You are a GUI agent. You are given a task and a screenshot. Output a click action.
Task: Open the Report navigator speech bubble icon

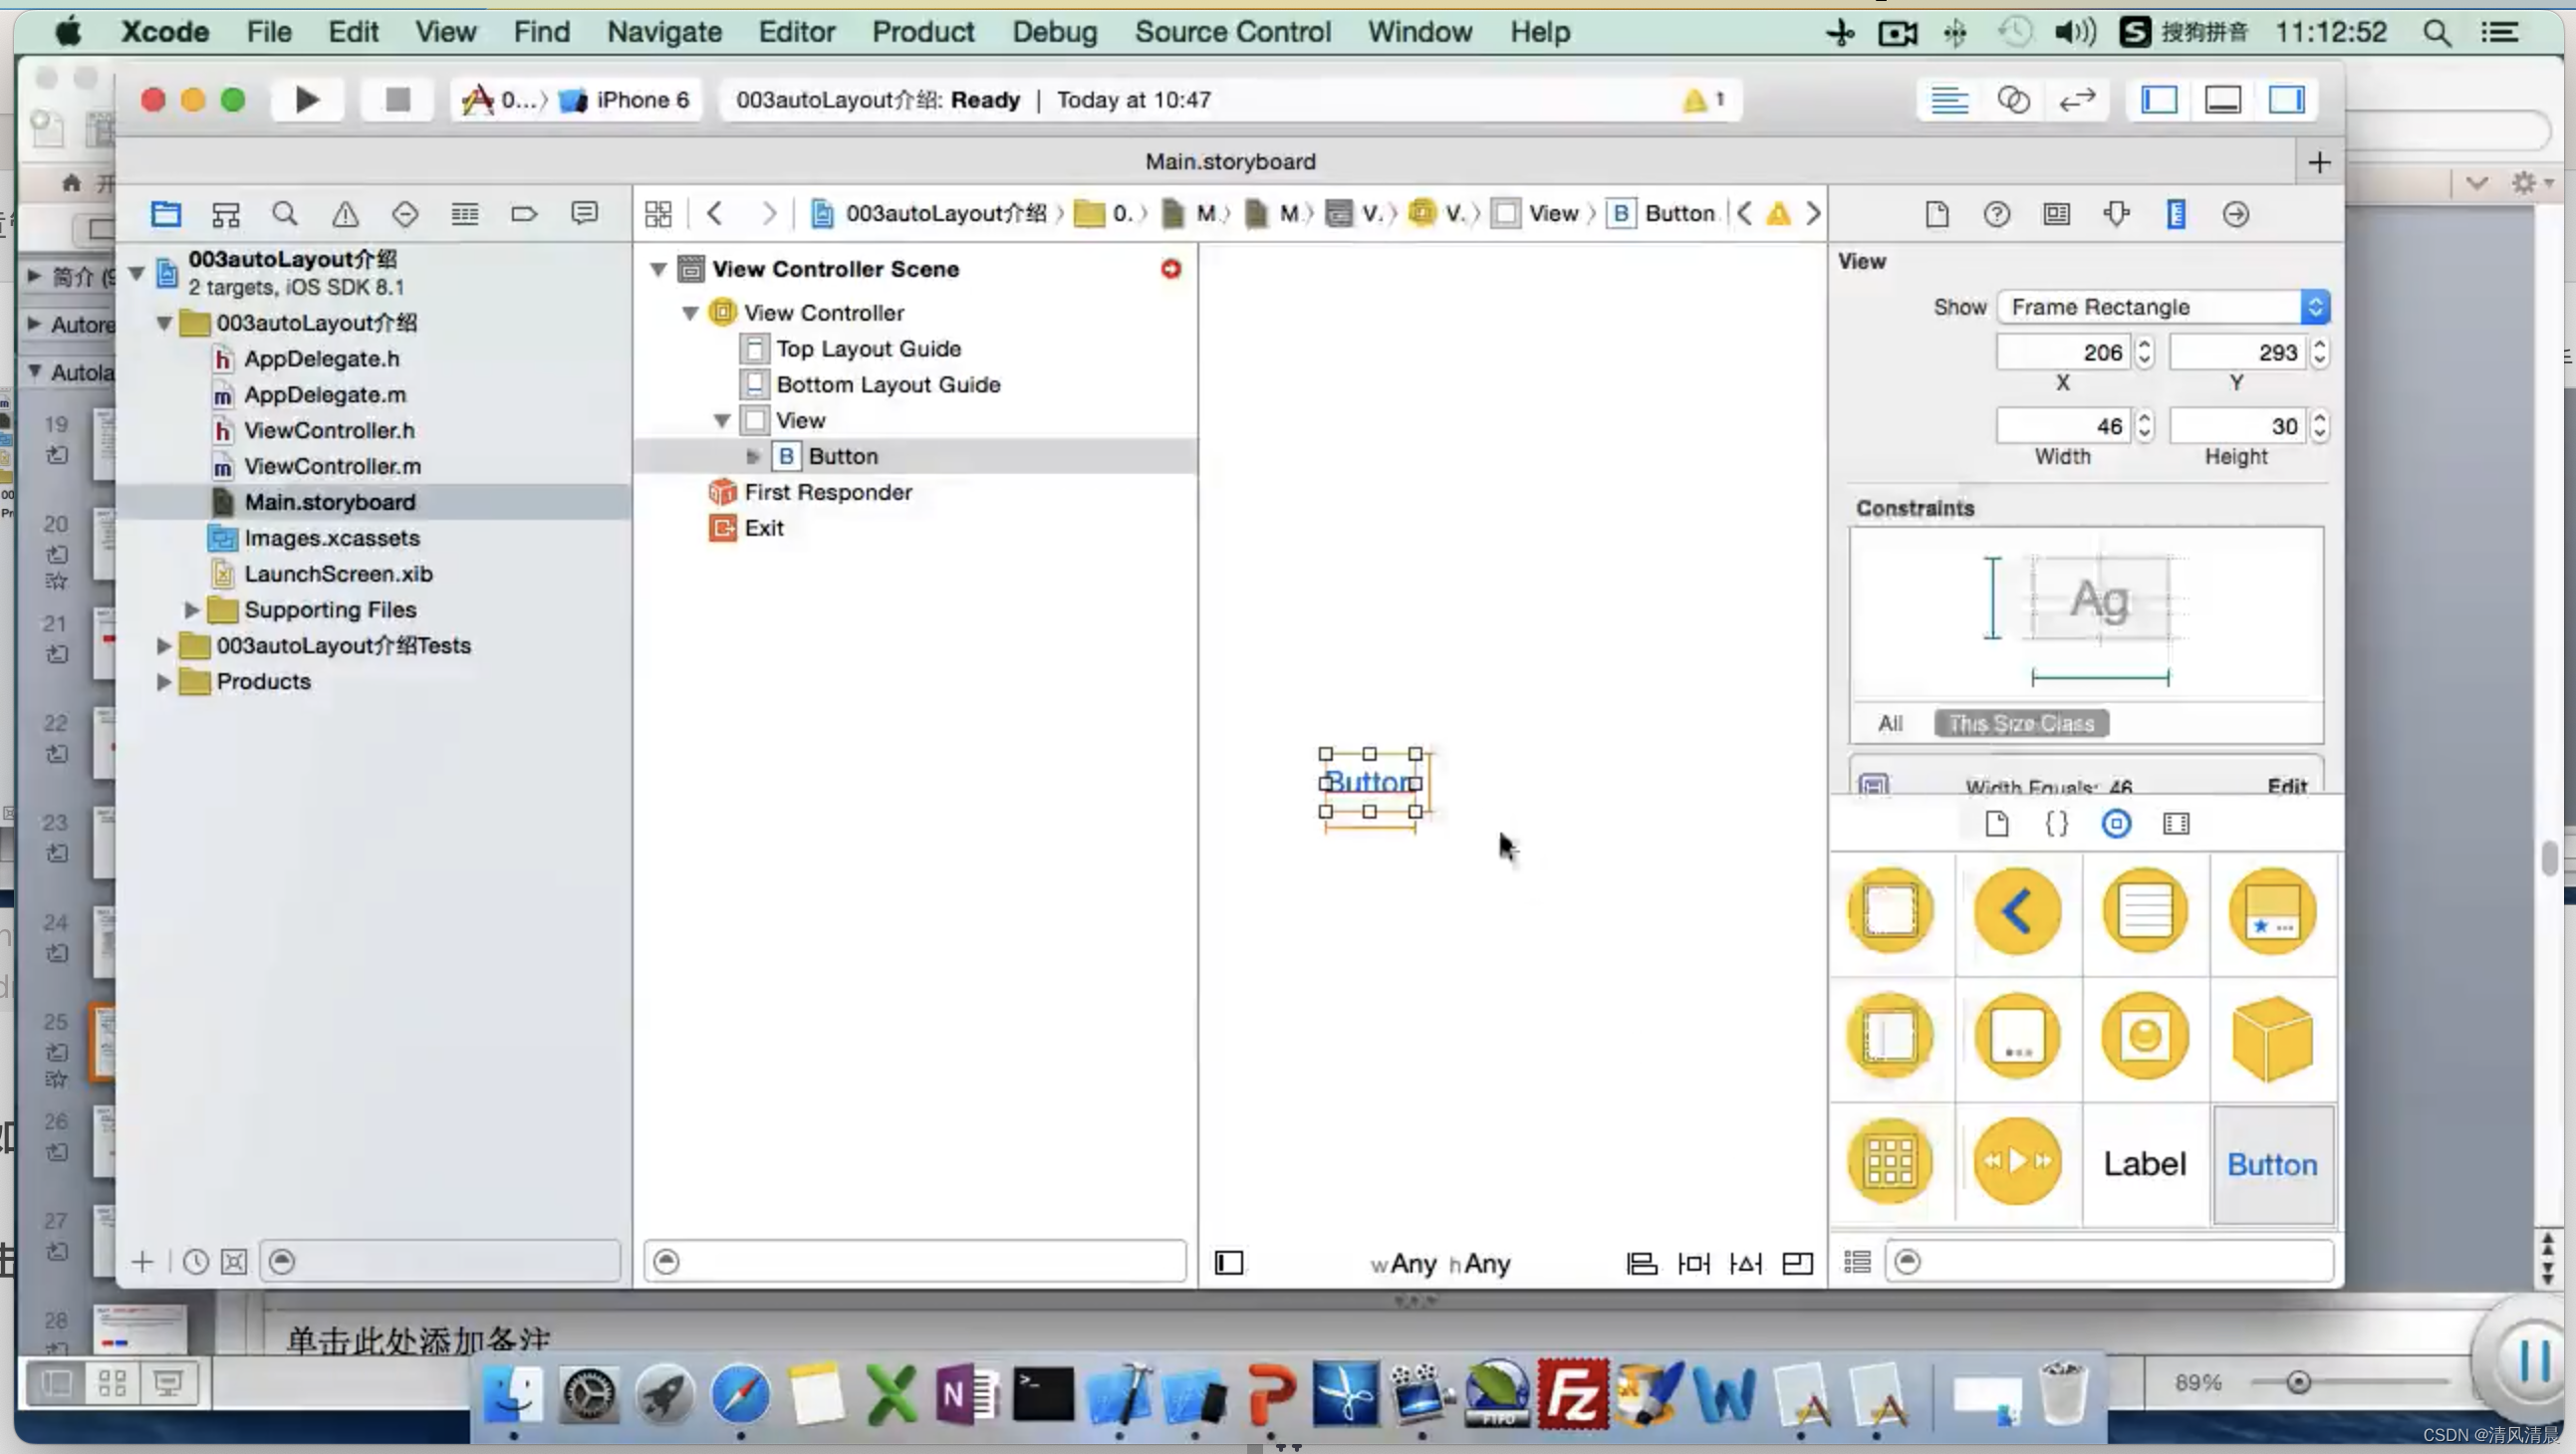584,214
